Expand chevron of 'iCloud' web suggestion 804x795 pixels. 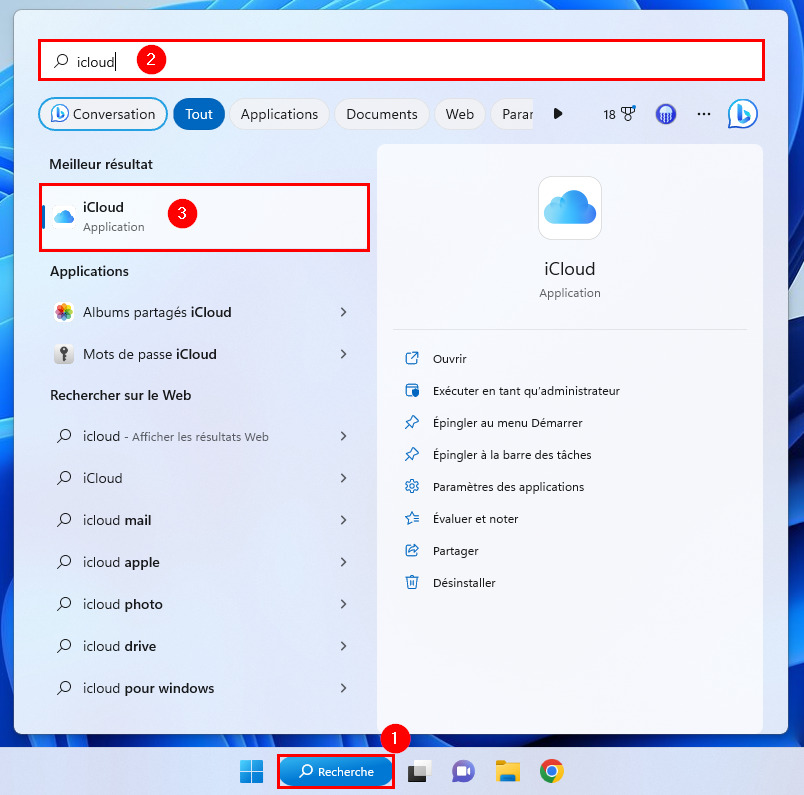(344, 478)
